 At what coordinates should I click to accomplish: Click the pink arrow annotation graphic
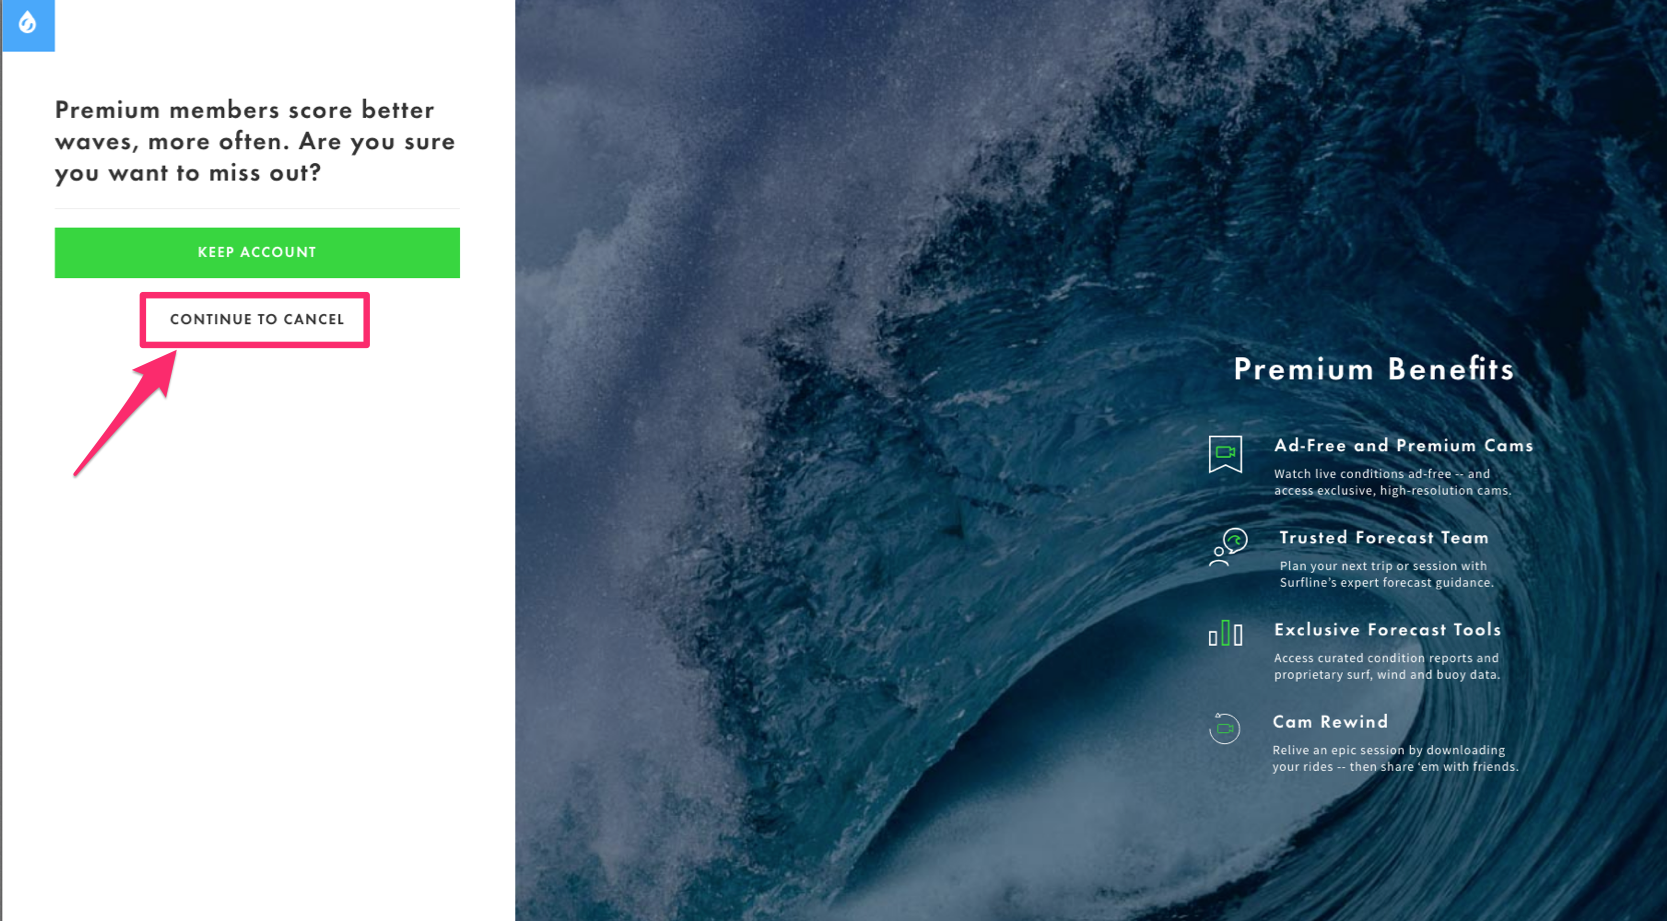point(125,412)
